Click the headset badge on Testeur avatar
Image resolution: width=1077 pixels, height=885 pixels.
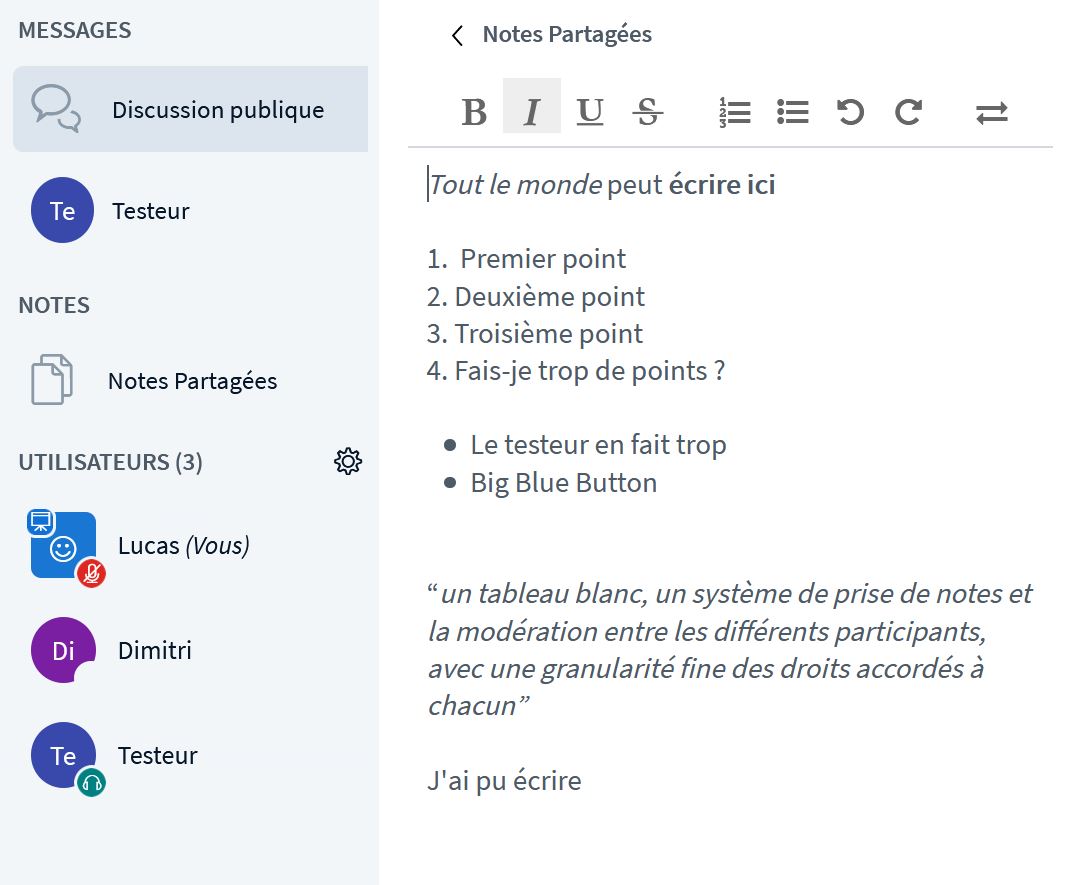pyautogui.click(x=91, y=782)
